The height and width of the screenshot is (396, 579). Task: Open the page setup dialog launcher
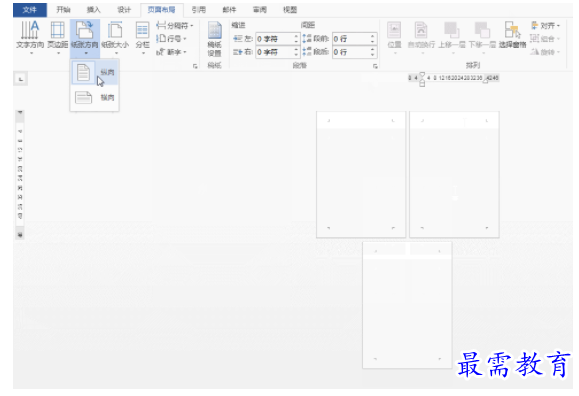point(195,66)
